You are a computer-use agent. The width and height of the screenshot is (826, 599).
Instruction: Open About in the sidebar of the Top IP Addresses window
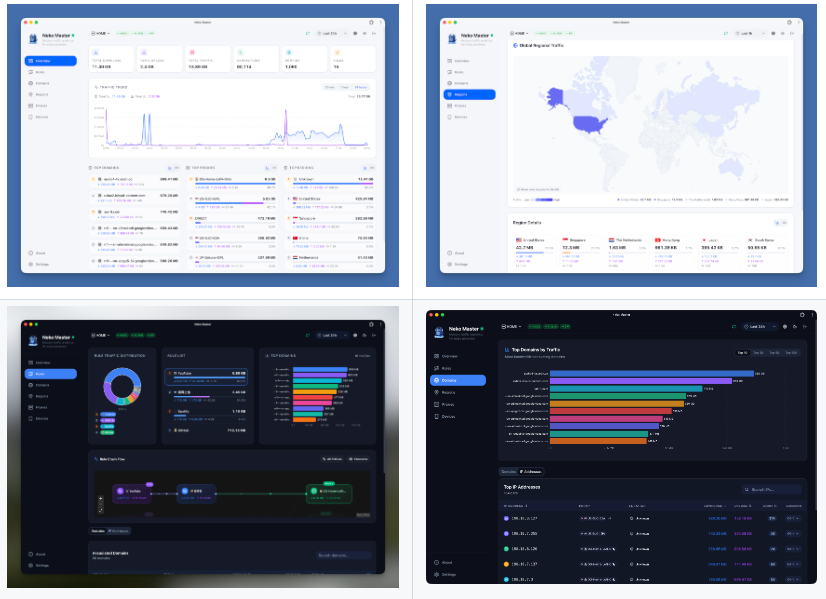click(x=447, y=563)
